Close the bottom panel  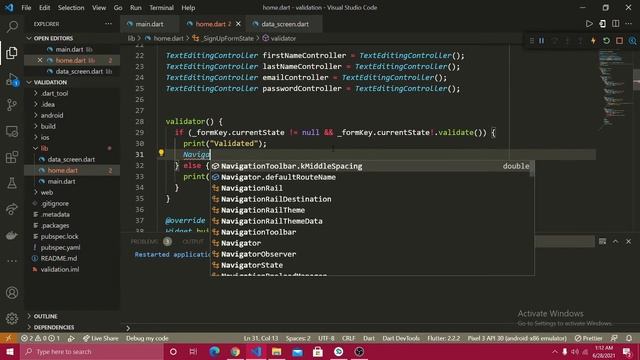(629, 242)
